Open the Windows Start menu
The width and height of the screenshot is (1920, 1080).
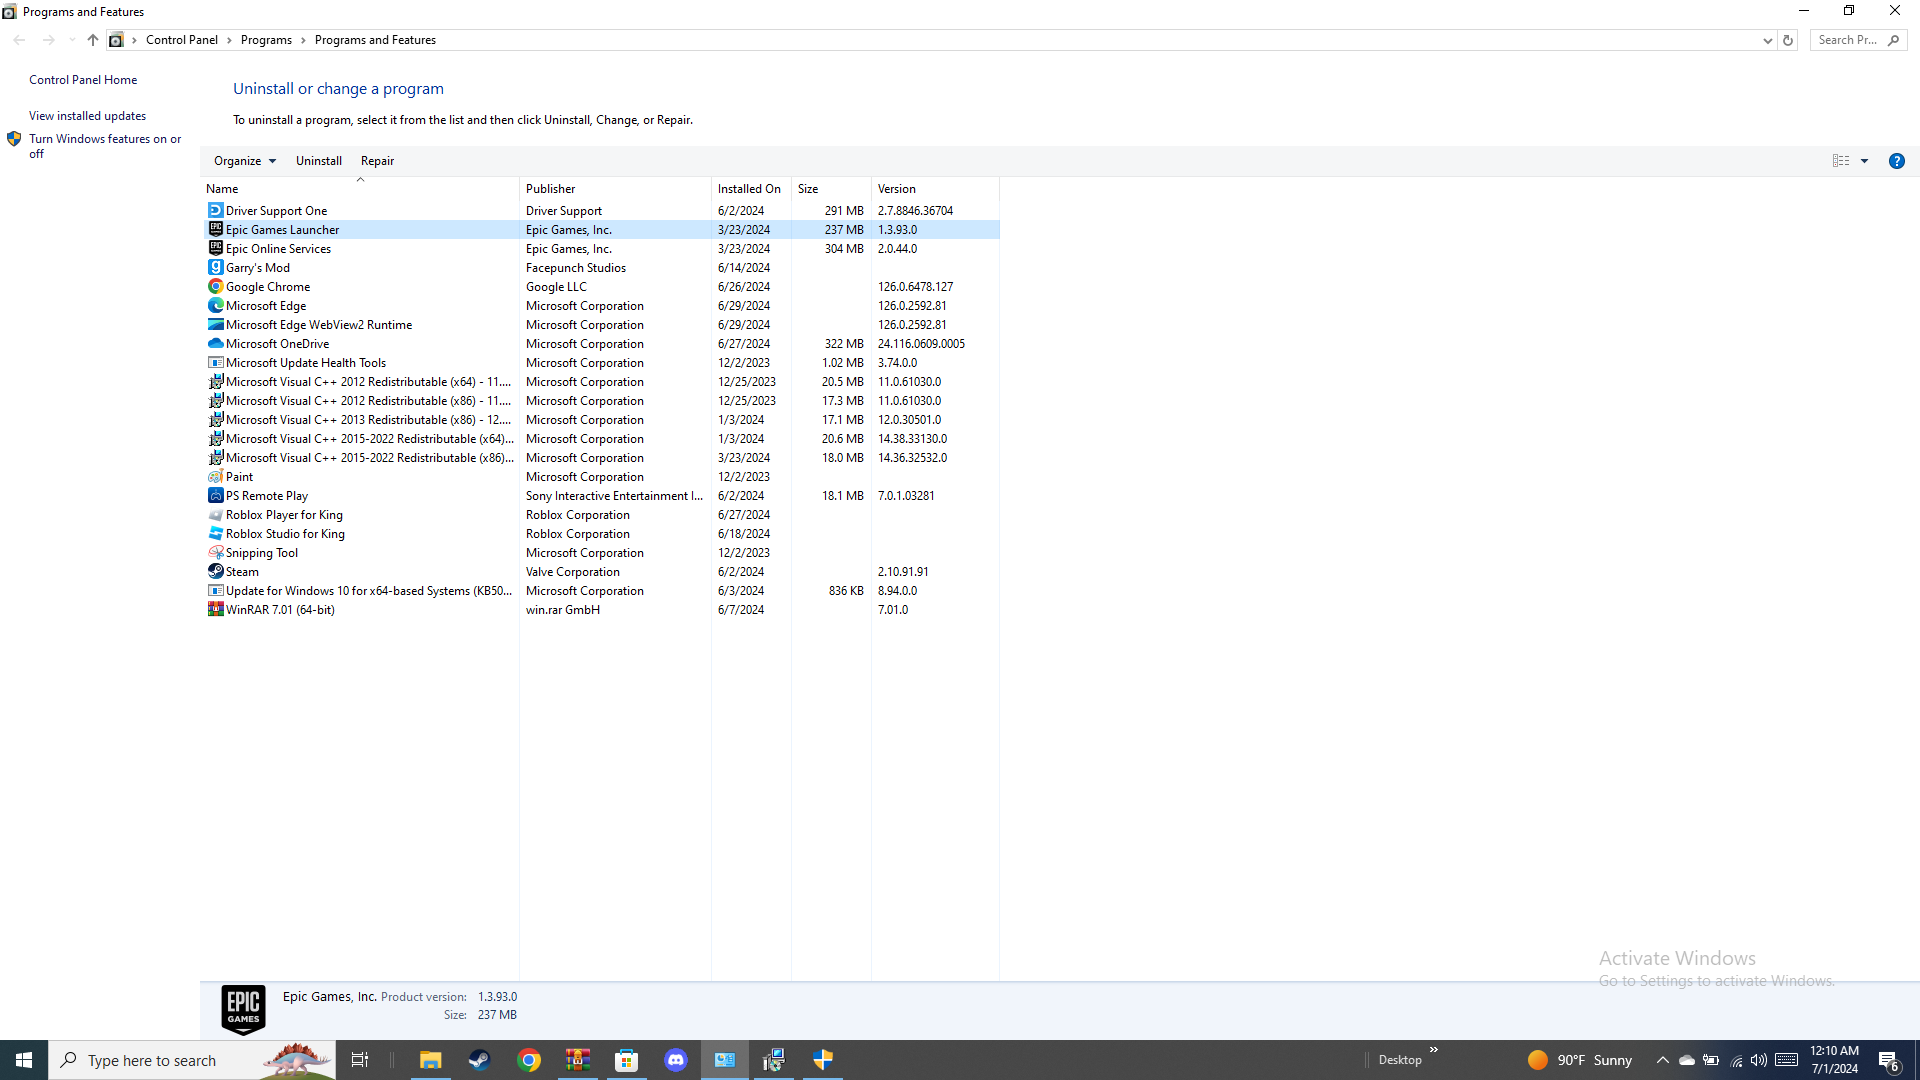tap(24, 1060)
